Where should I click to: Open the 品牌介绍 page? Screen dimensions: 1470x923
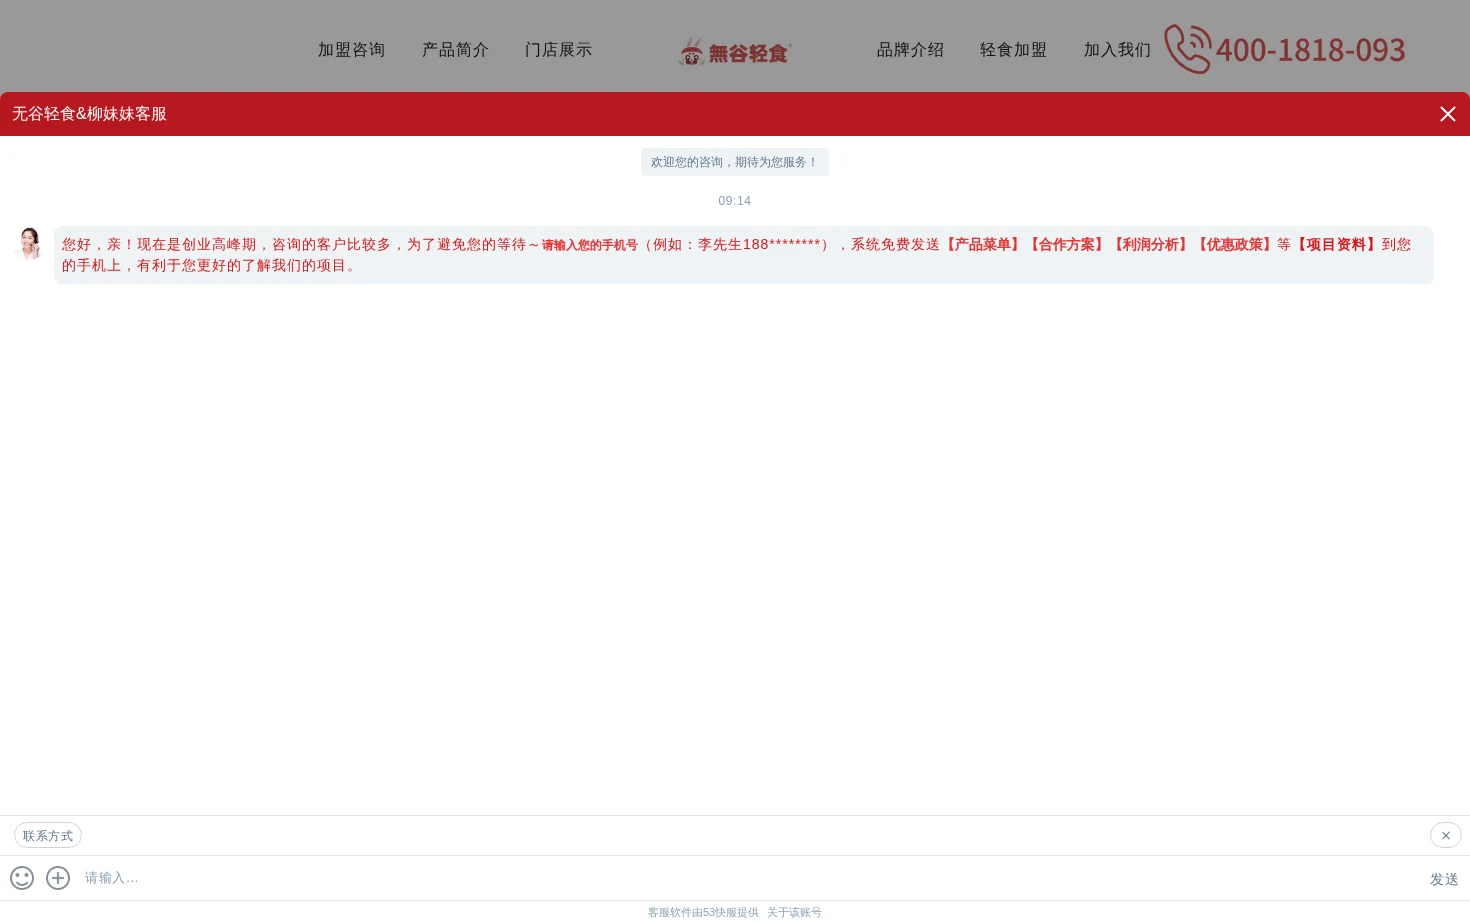910,50
